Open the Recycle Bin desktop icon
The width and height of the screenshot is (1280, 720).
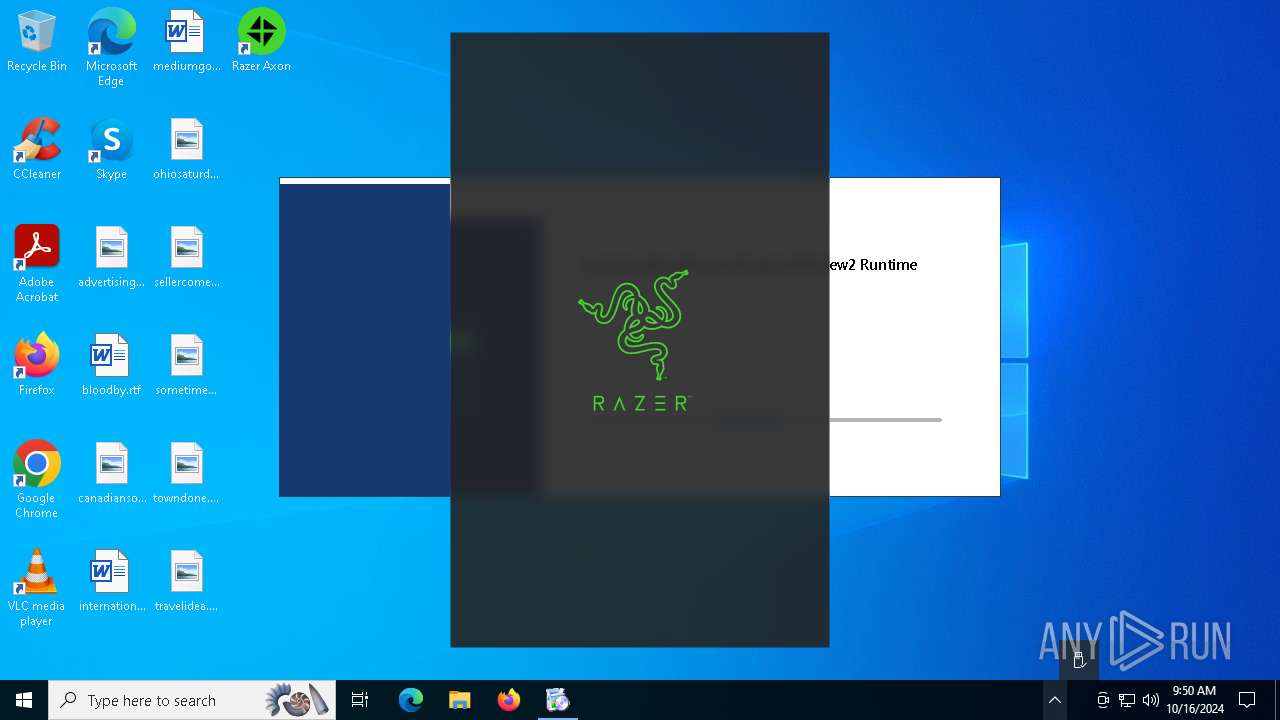point(37,42)
